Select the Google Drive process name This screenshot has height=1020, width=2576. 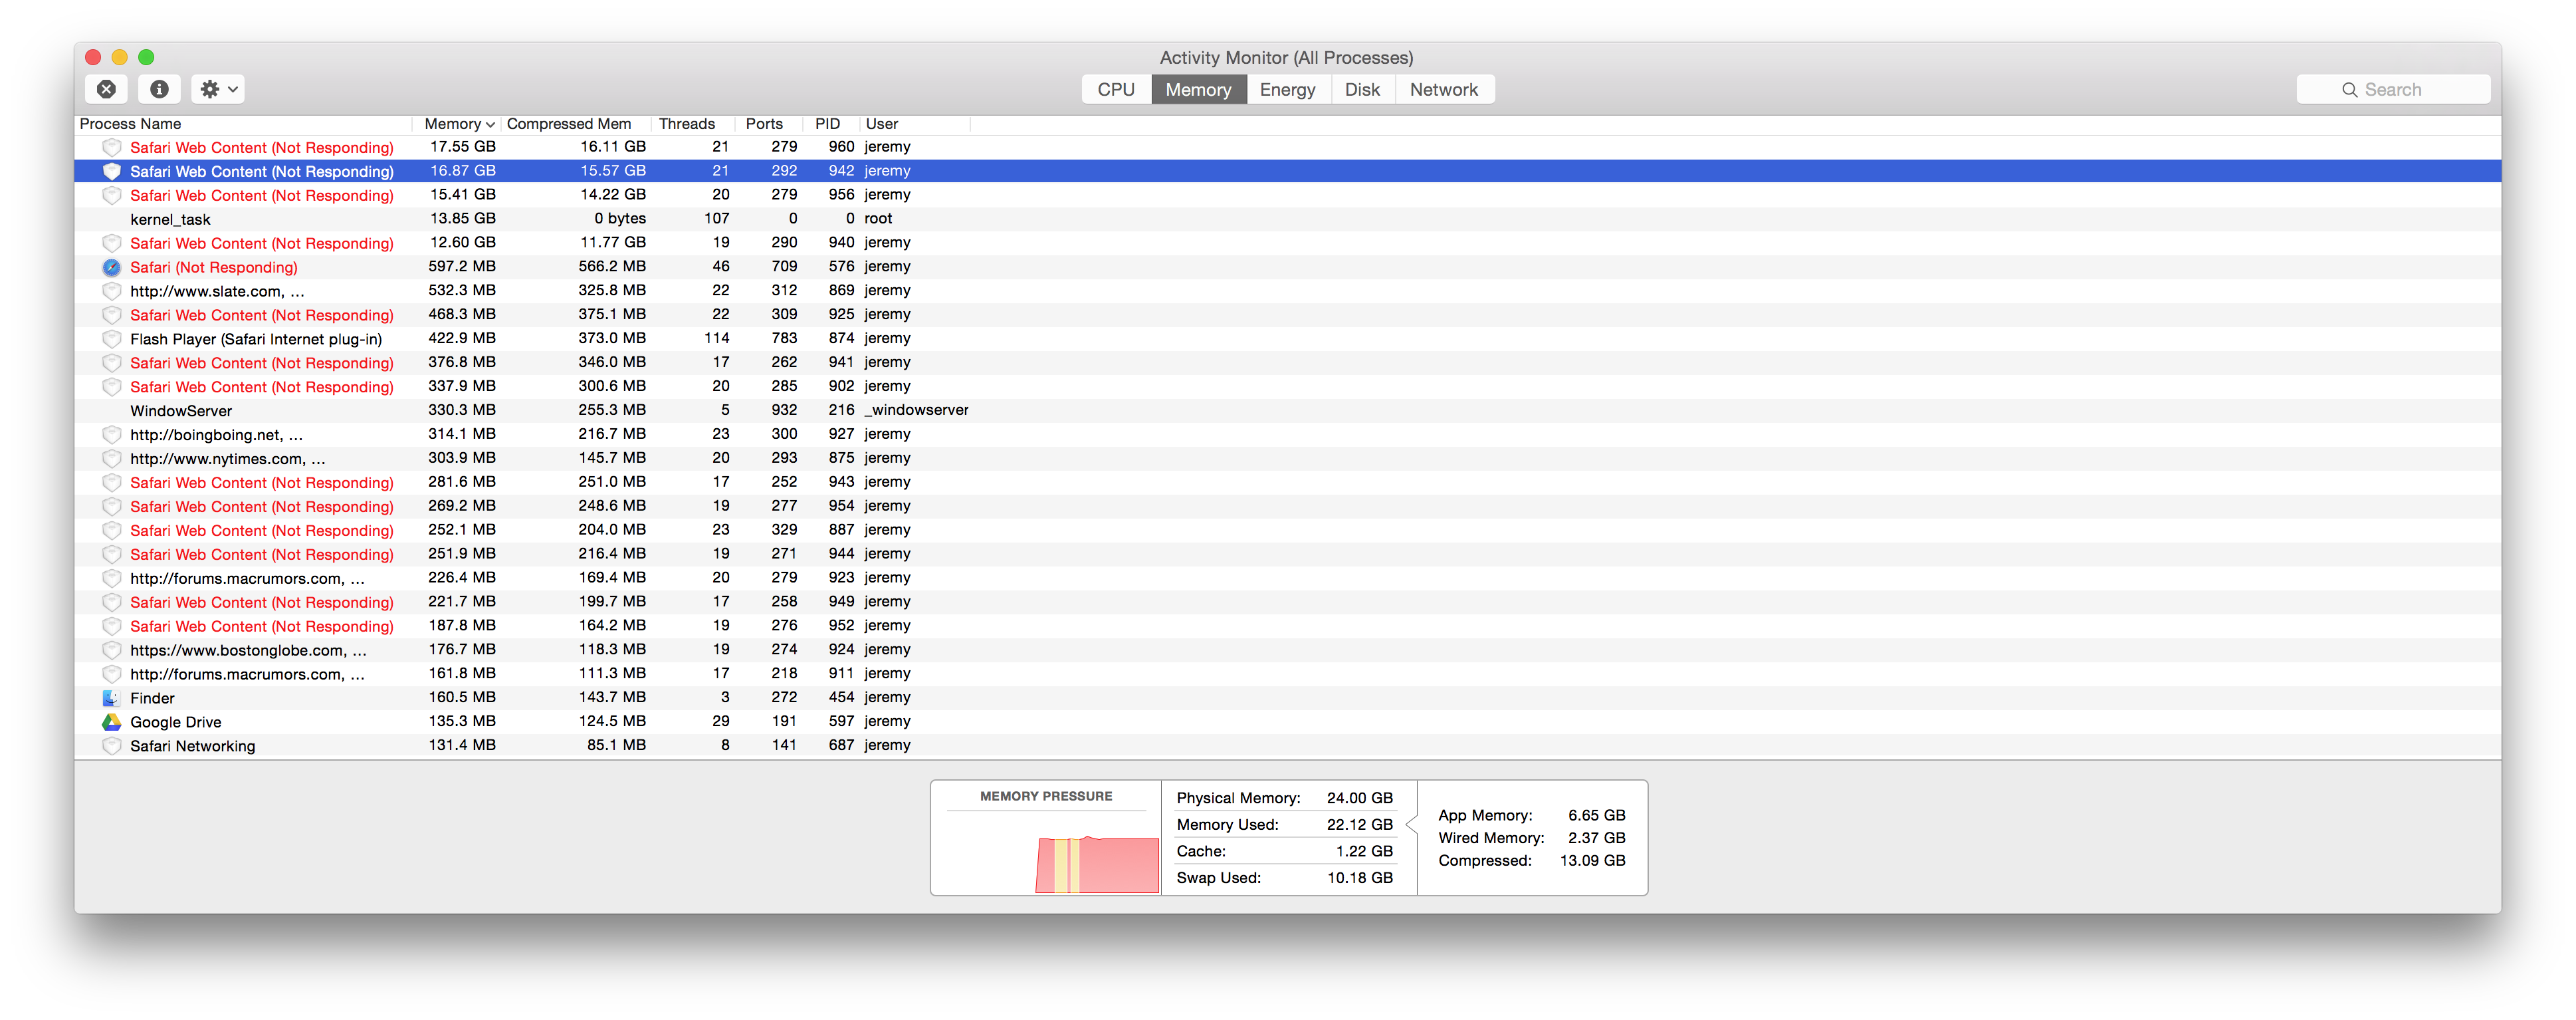(x=175, y=722)
